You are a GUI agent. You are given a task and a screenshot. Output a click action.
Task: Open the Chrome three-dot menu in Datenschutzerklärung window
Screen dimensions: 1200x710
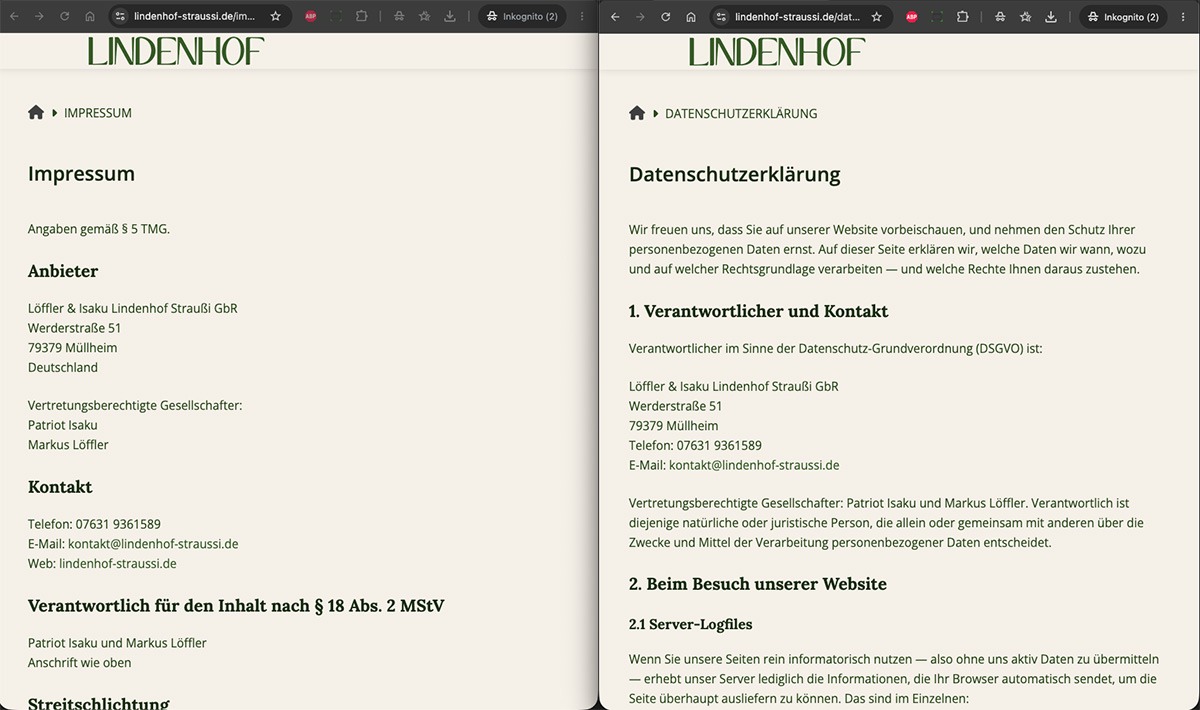point(1183,16)
